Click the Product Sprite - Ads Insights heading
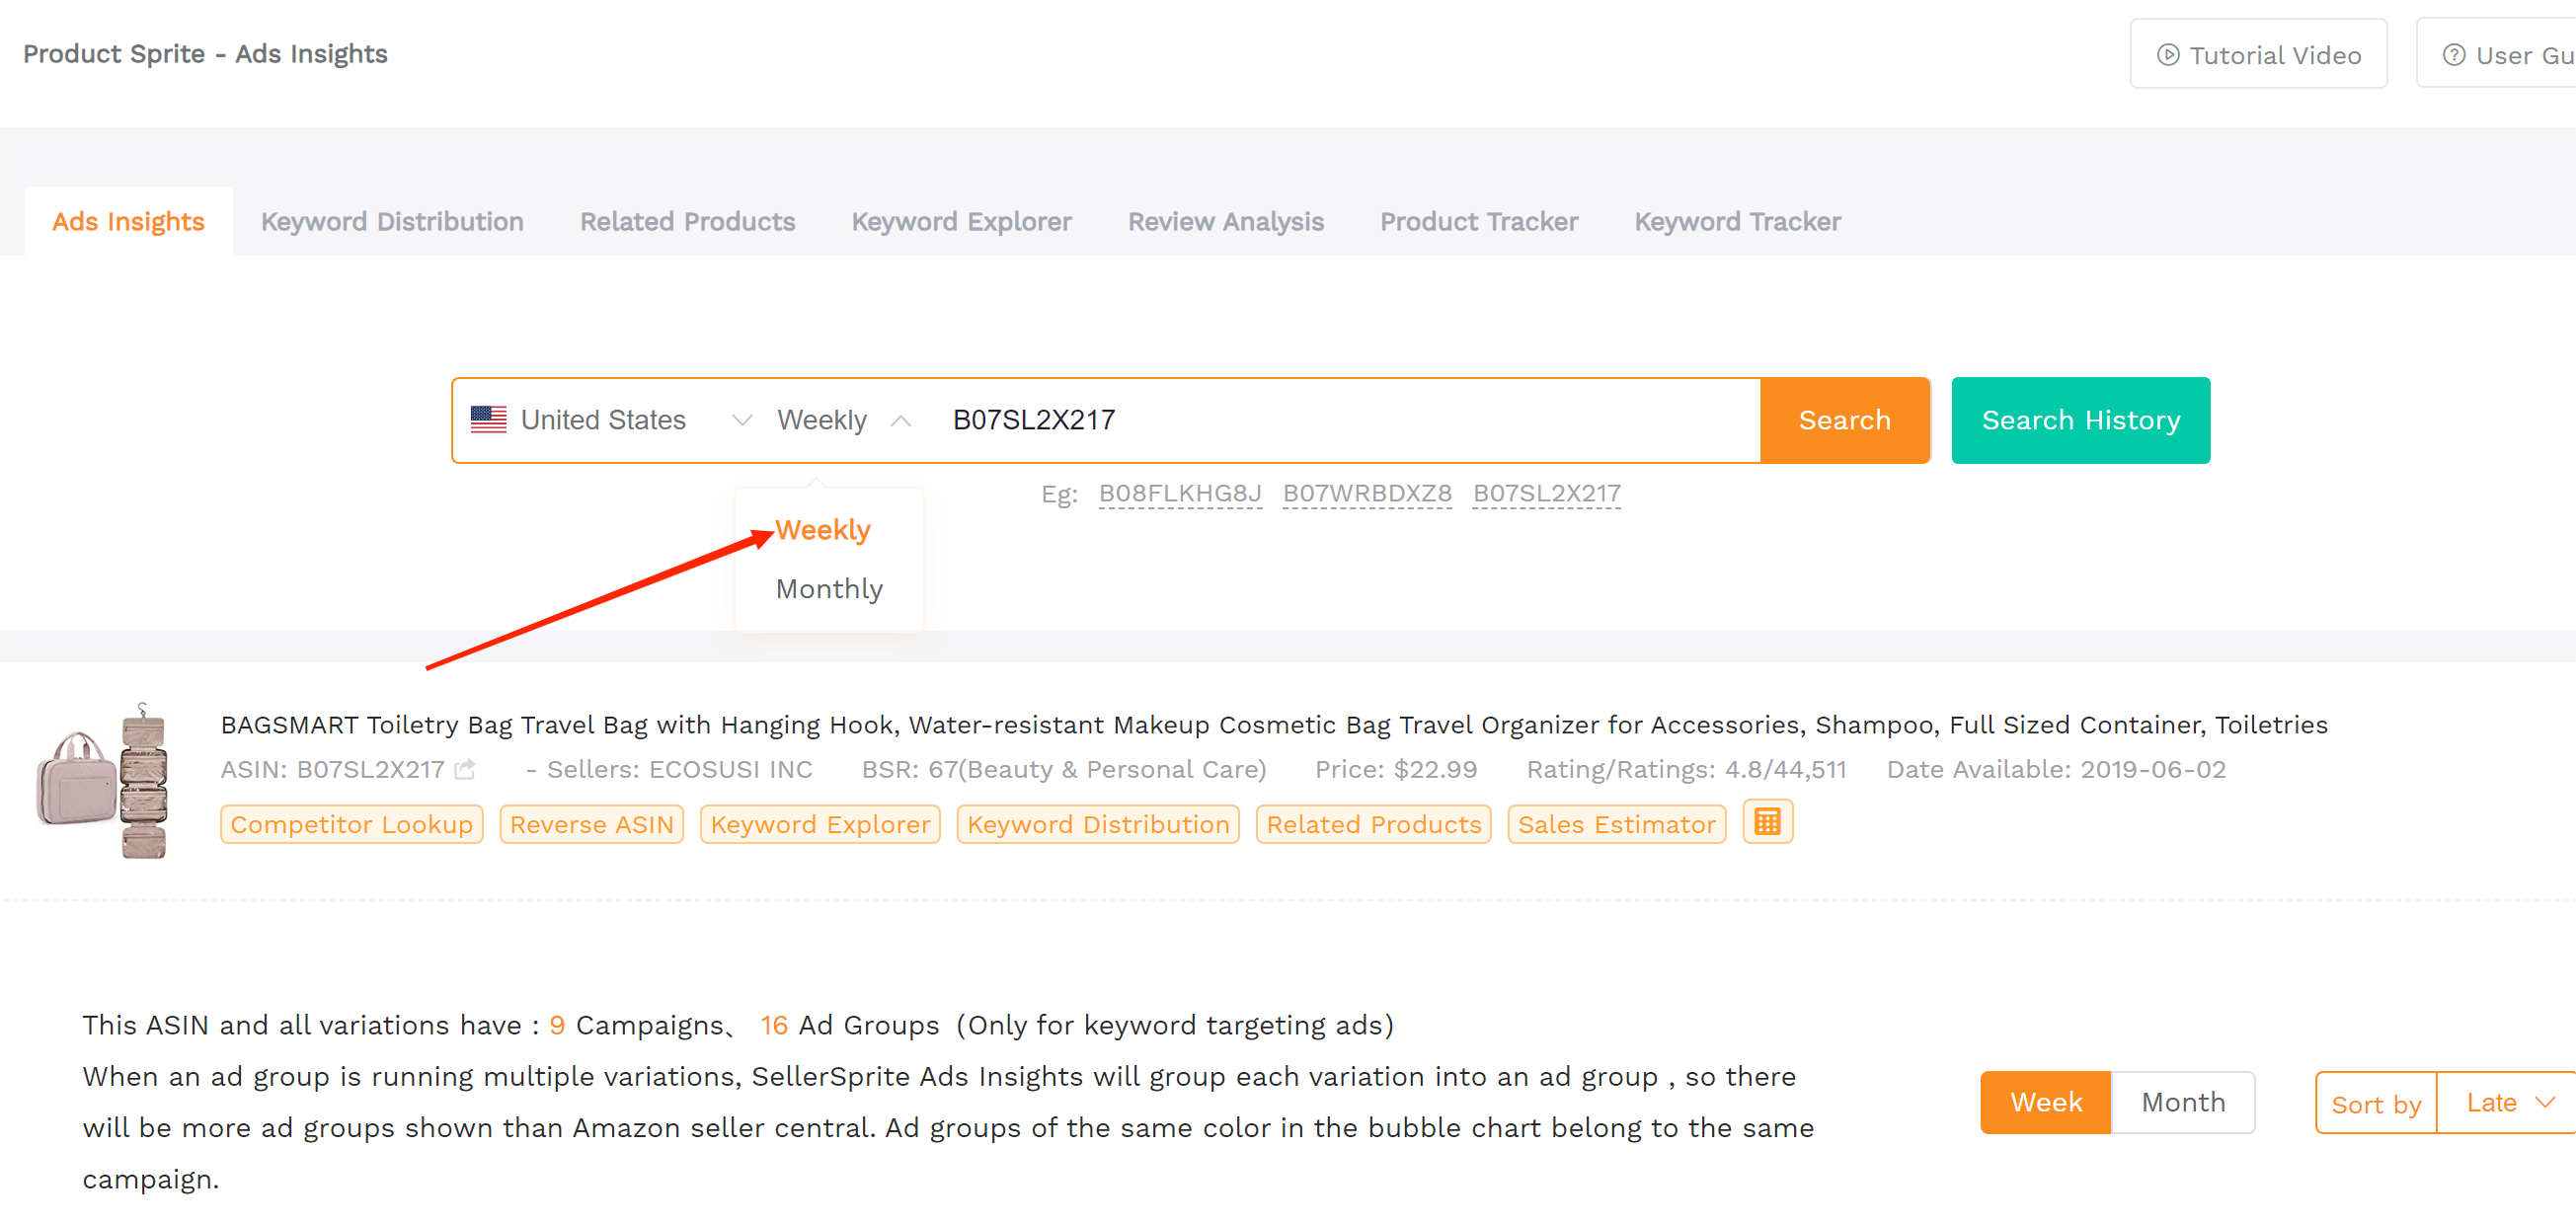Image resolution: width=2576 pixels, height=1224 pixels. (x=205, y=54)
